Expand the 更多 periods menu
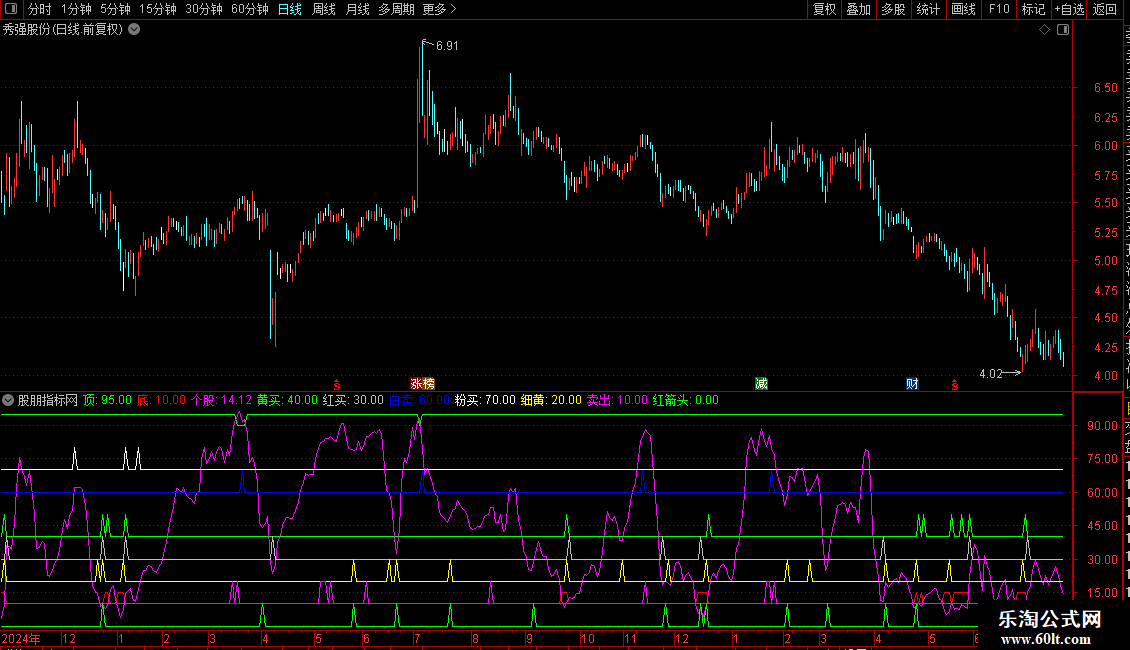Screen dimensions: 1130x650 click(x=439, y=9)
